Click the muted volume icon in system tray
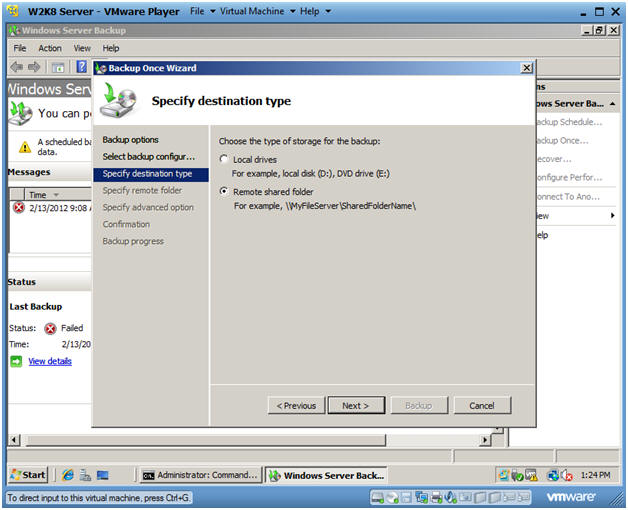The height and width of the screenshot is (510, 628). coord(567,476)
